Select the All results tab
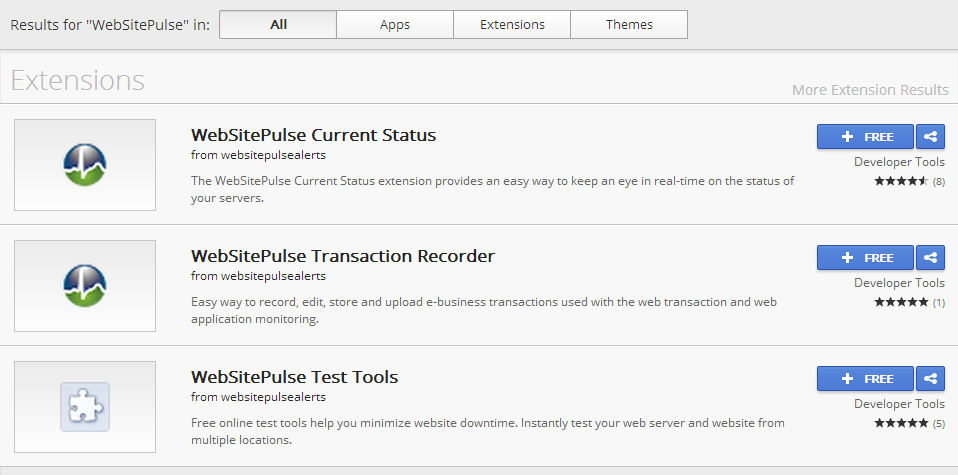958x475 pixels. 278,24
